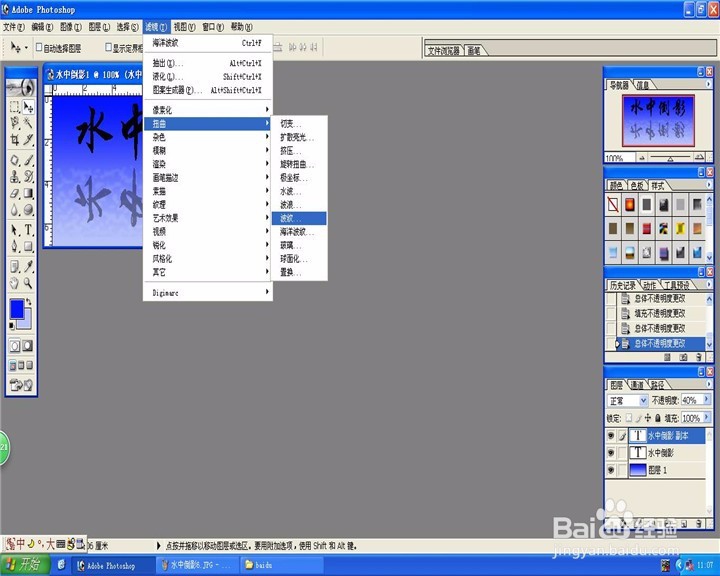Choose 波纹 from the 扭曲 submenu
The height and width of the screenshot is (576, 720).
coord(299,218)
